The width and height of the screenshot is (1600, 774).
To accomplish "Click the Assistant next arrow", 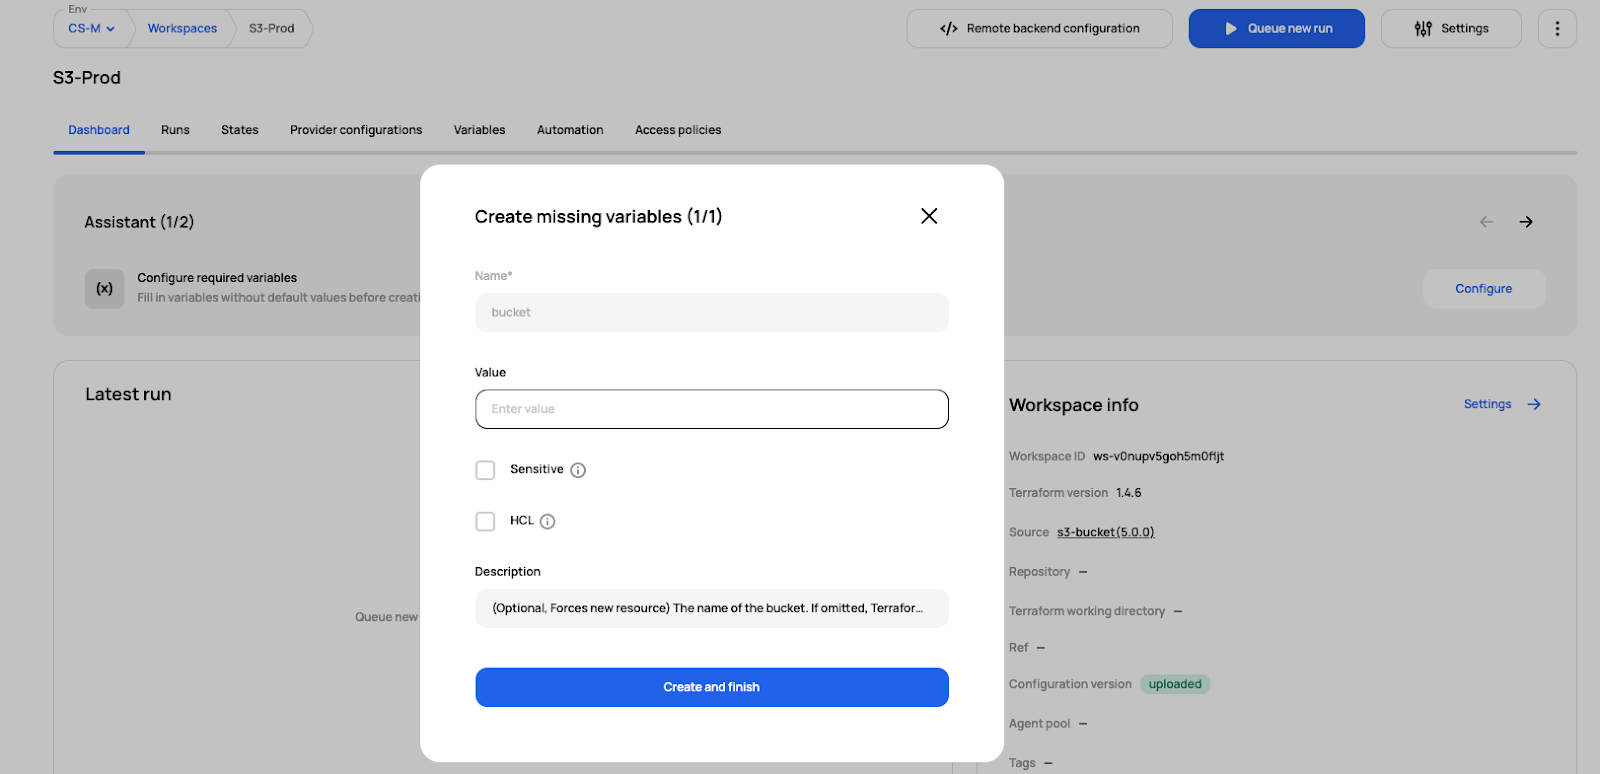I will (1526, 222).
